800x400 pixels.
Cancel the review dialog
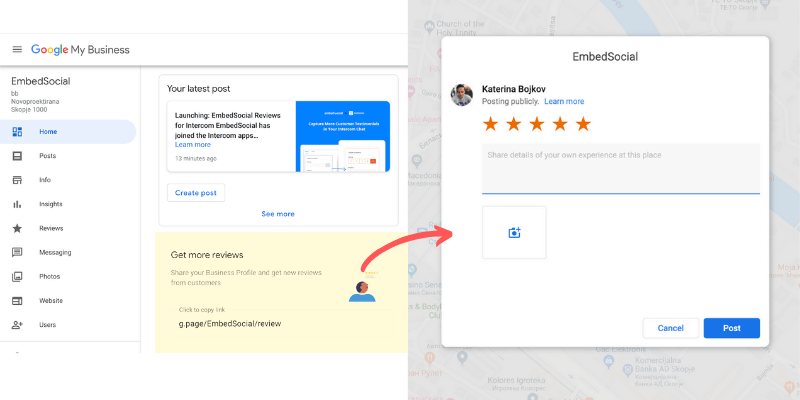[x=670, y=328]
